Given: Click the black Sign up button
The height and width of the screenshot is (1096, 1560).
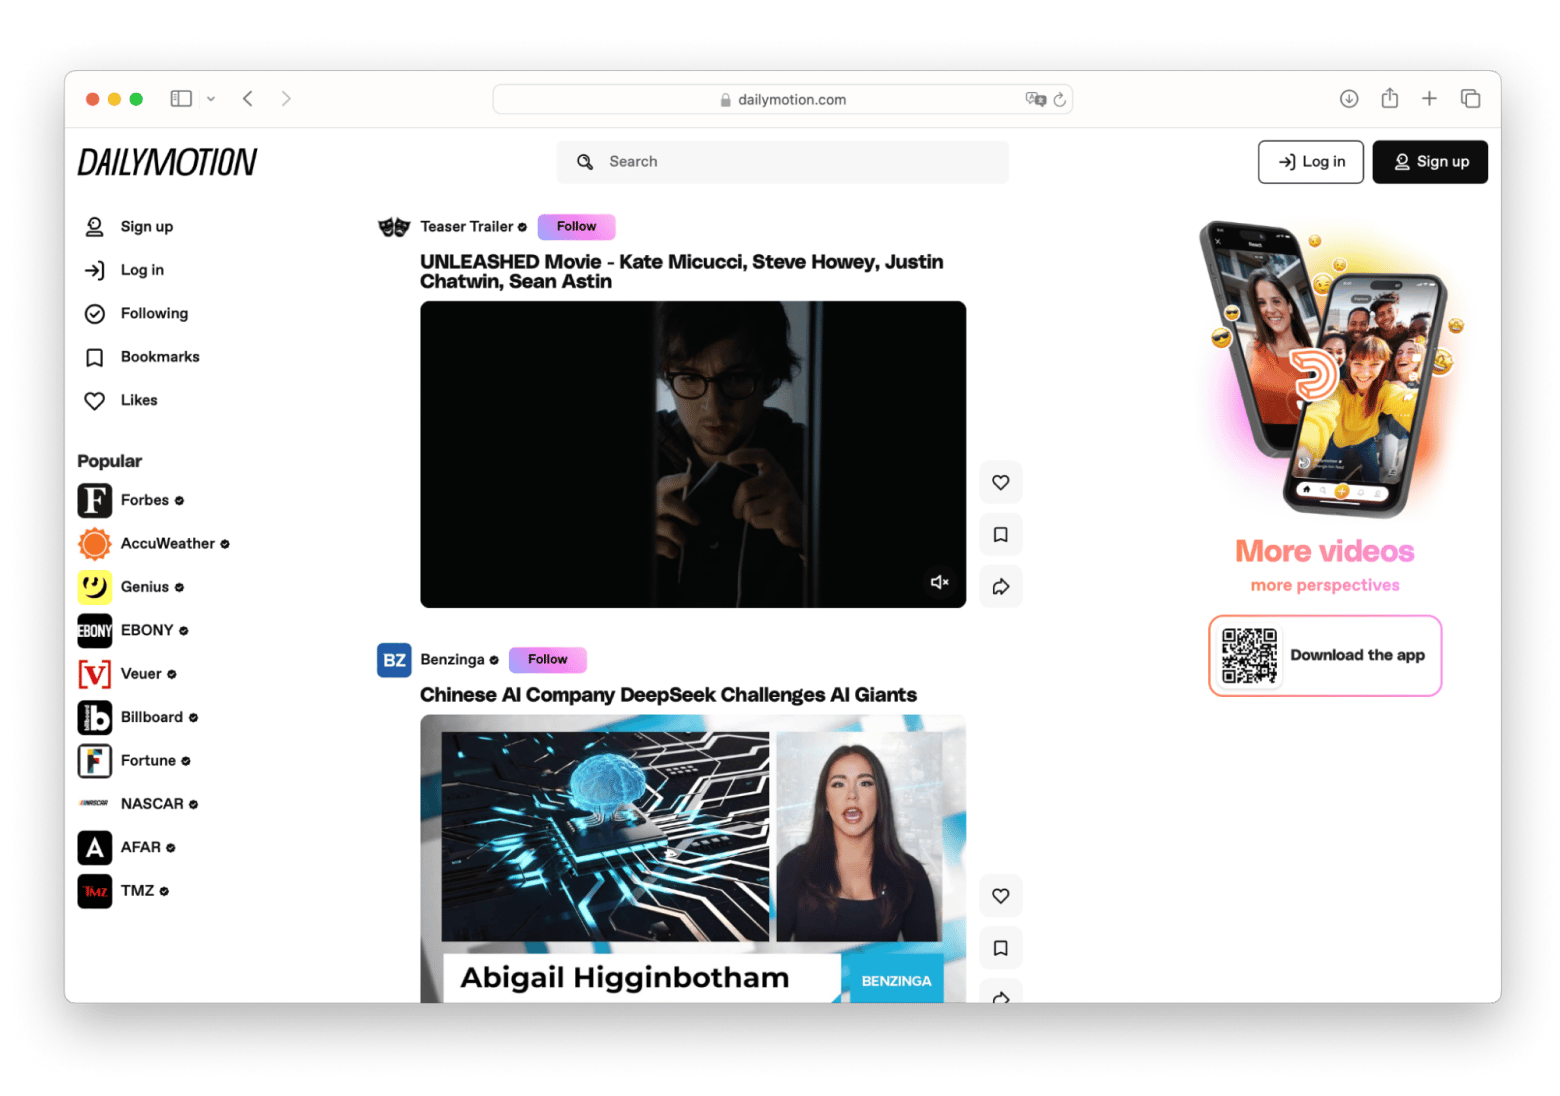Looking at the screenshot, I should point(1429,162).
